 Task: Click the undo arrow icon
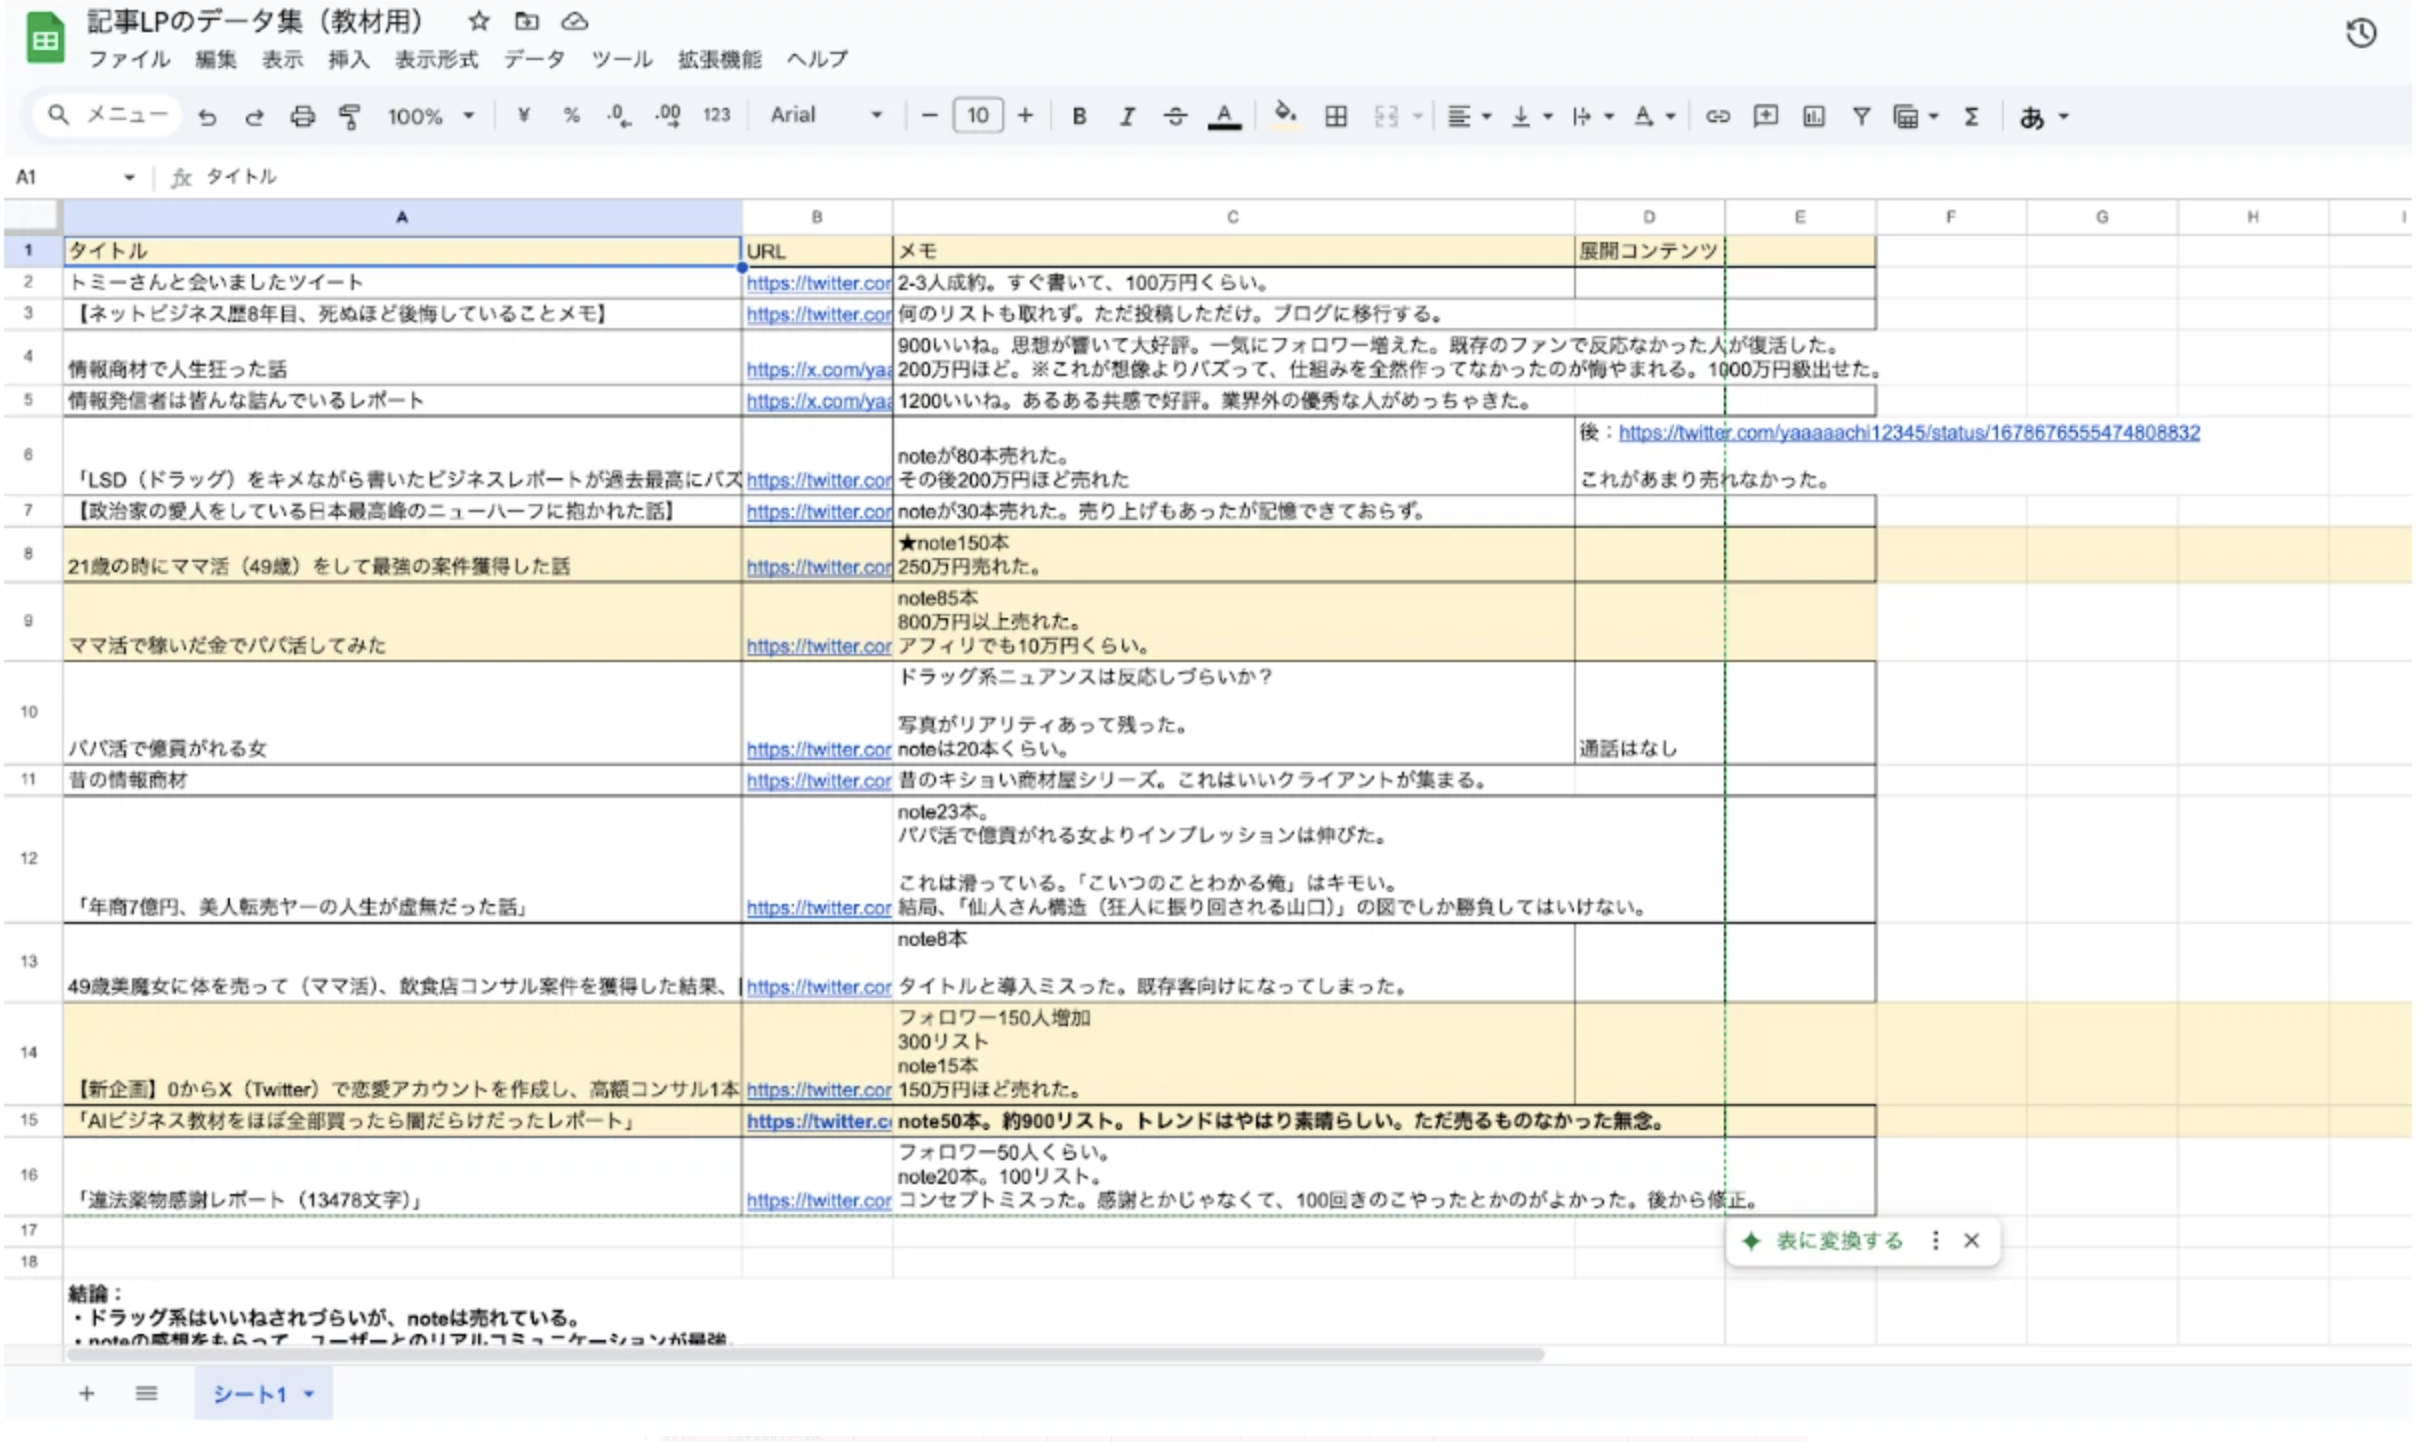coord(207,117)
